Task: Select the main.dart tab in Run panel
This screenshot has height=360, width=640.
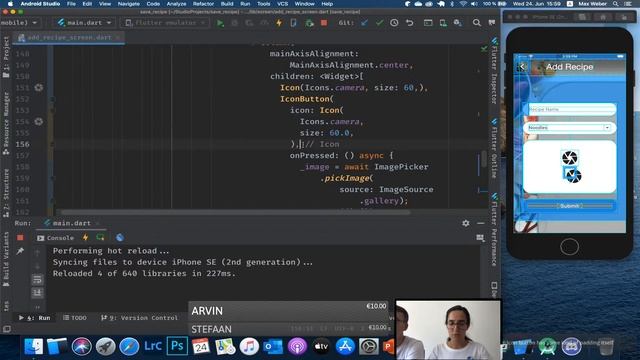Action: pyautogui.click(x=71, y=223)
